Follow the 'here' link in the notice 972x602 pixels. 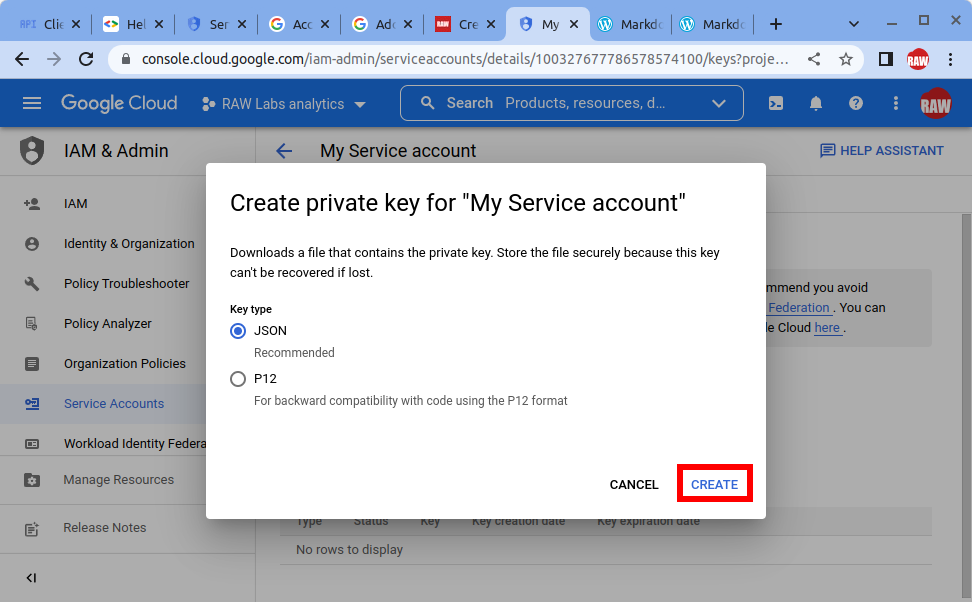click(827, 328)
